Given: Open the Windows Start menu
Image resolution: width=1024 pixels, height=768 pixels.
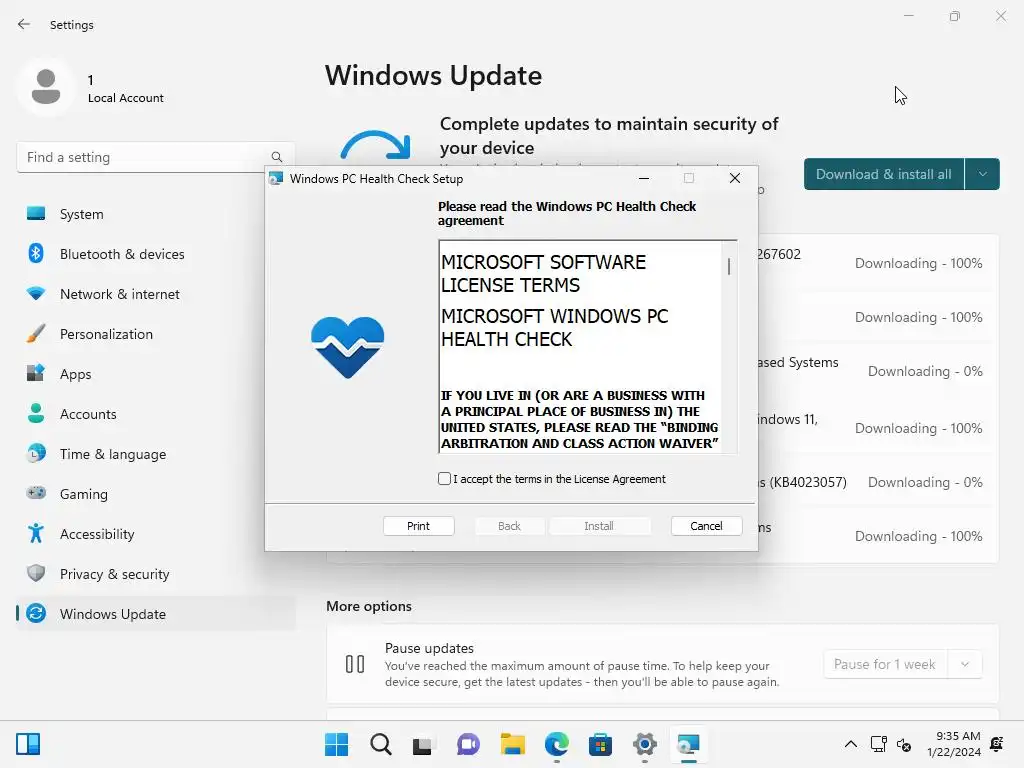Looking at the screenshot, I should 336,744.
